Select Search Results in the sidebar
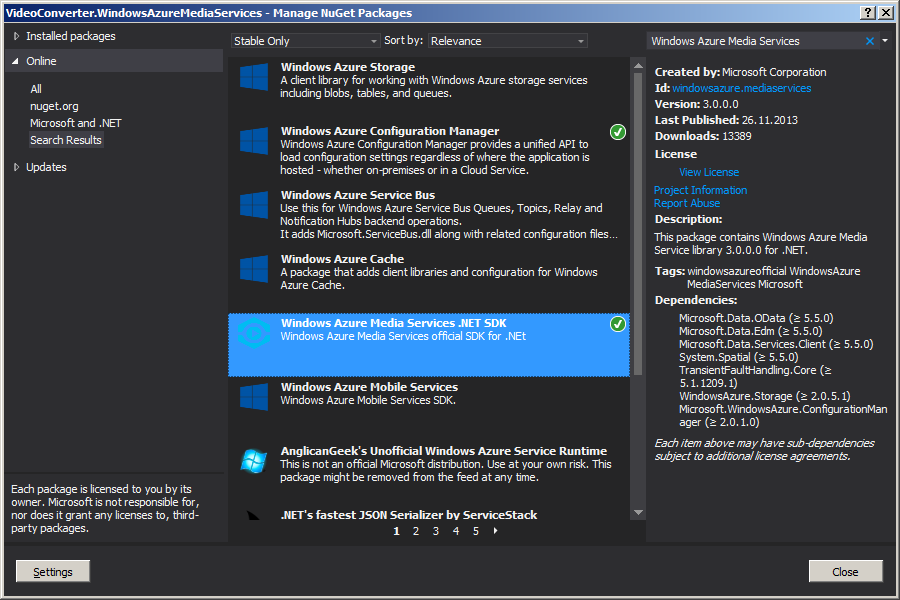The height and width of the screenshot is (600, 900). click(66, 139)
